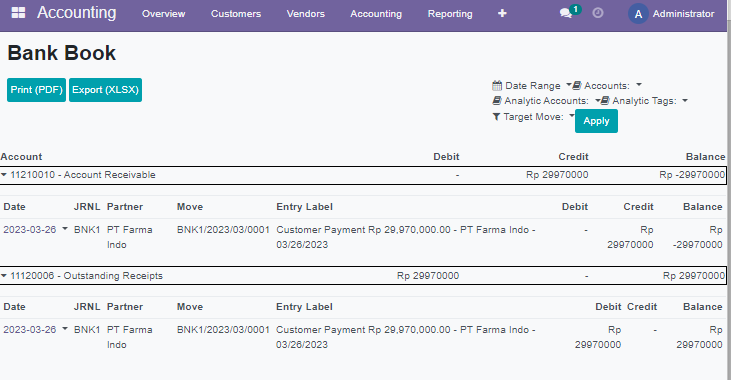Open the apps grid menu icon

point(18,13)
